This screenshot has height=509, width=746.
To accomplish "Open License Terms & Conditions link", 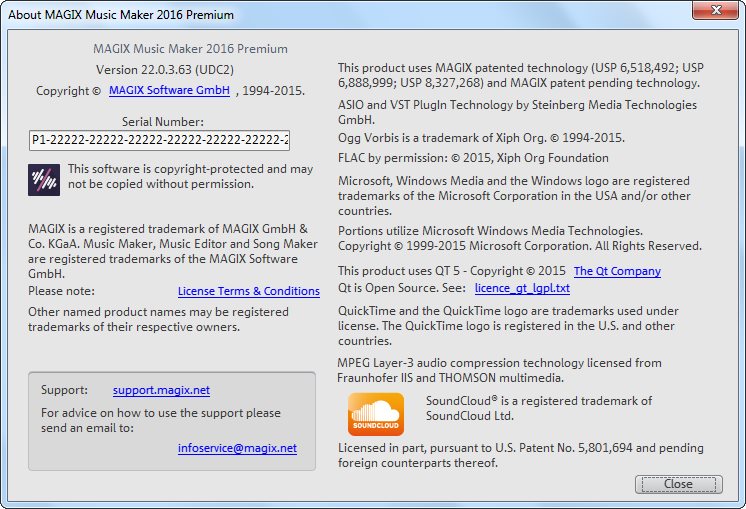I will pyautogui.click(x=249, y=291).
